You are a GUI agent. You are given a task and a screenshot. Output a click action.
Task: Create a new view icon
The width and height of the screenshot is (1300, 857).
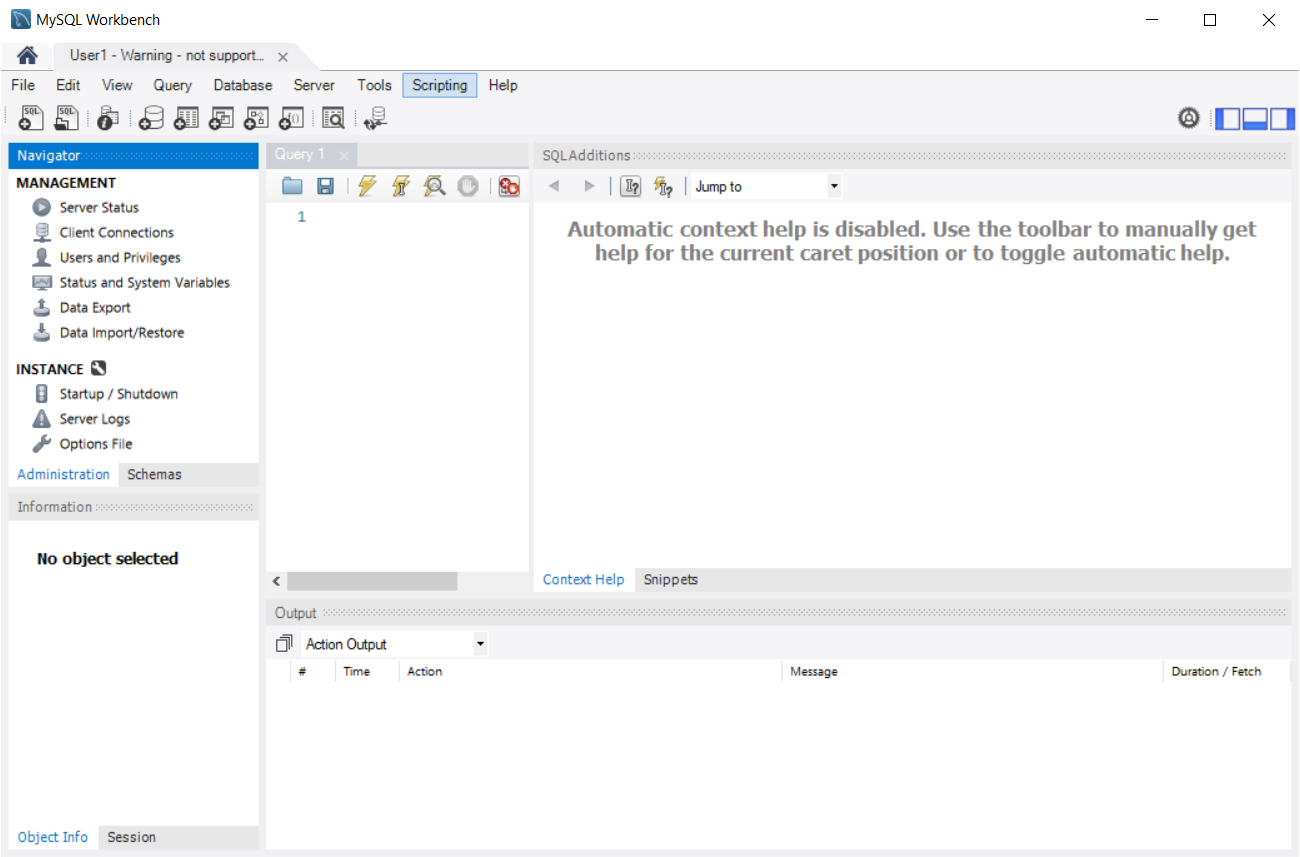pos(221,118)
